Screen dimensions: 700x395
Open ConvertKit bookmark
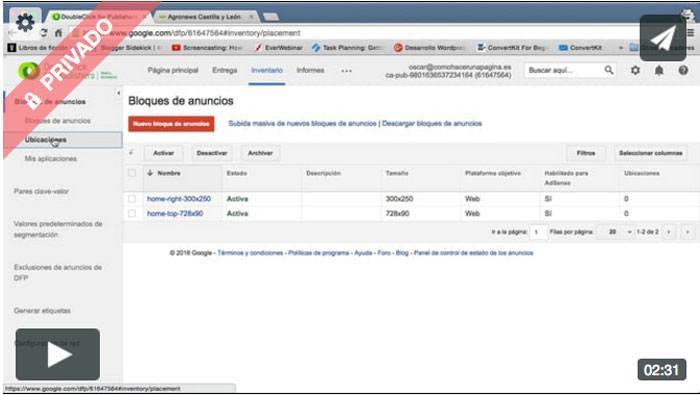click(x=581, y=47)
